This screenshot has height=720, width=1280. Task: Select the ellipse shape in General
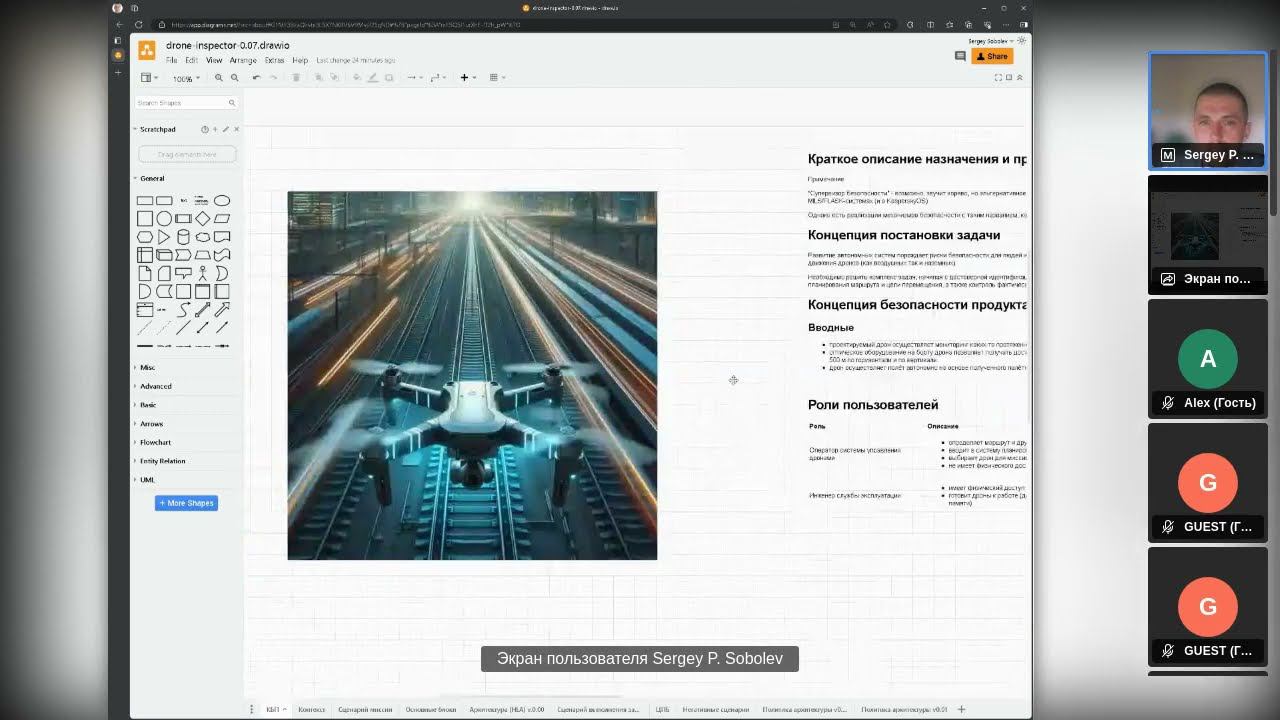pyautogui.click(x=222, y=200)
